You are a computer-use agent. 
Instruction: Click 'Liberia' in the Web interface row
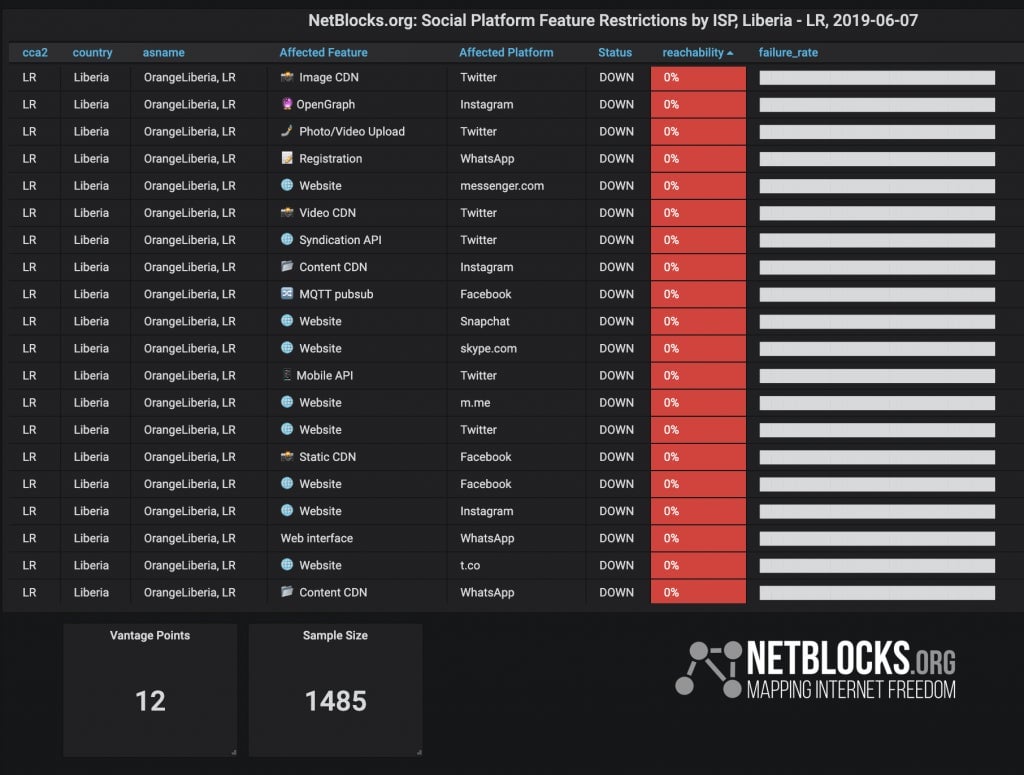pos(91,538)
